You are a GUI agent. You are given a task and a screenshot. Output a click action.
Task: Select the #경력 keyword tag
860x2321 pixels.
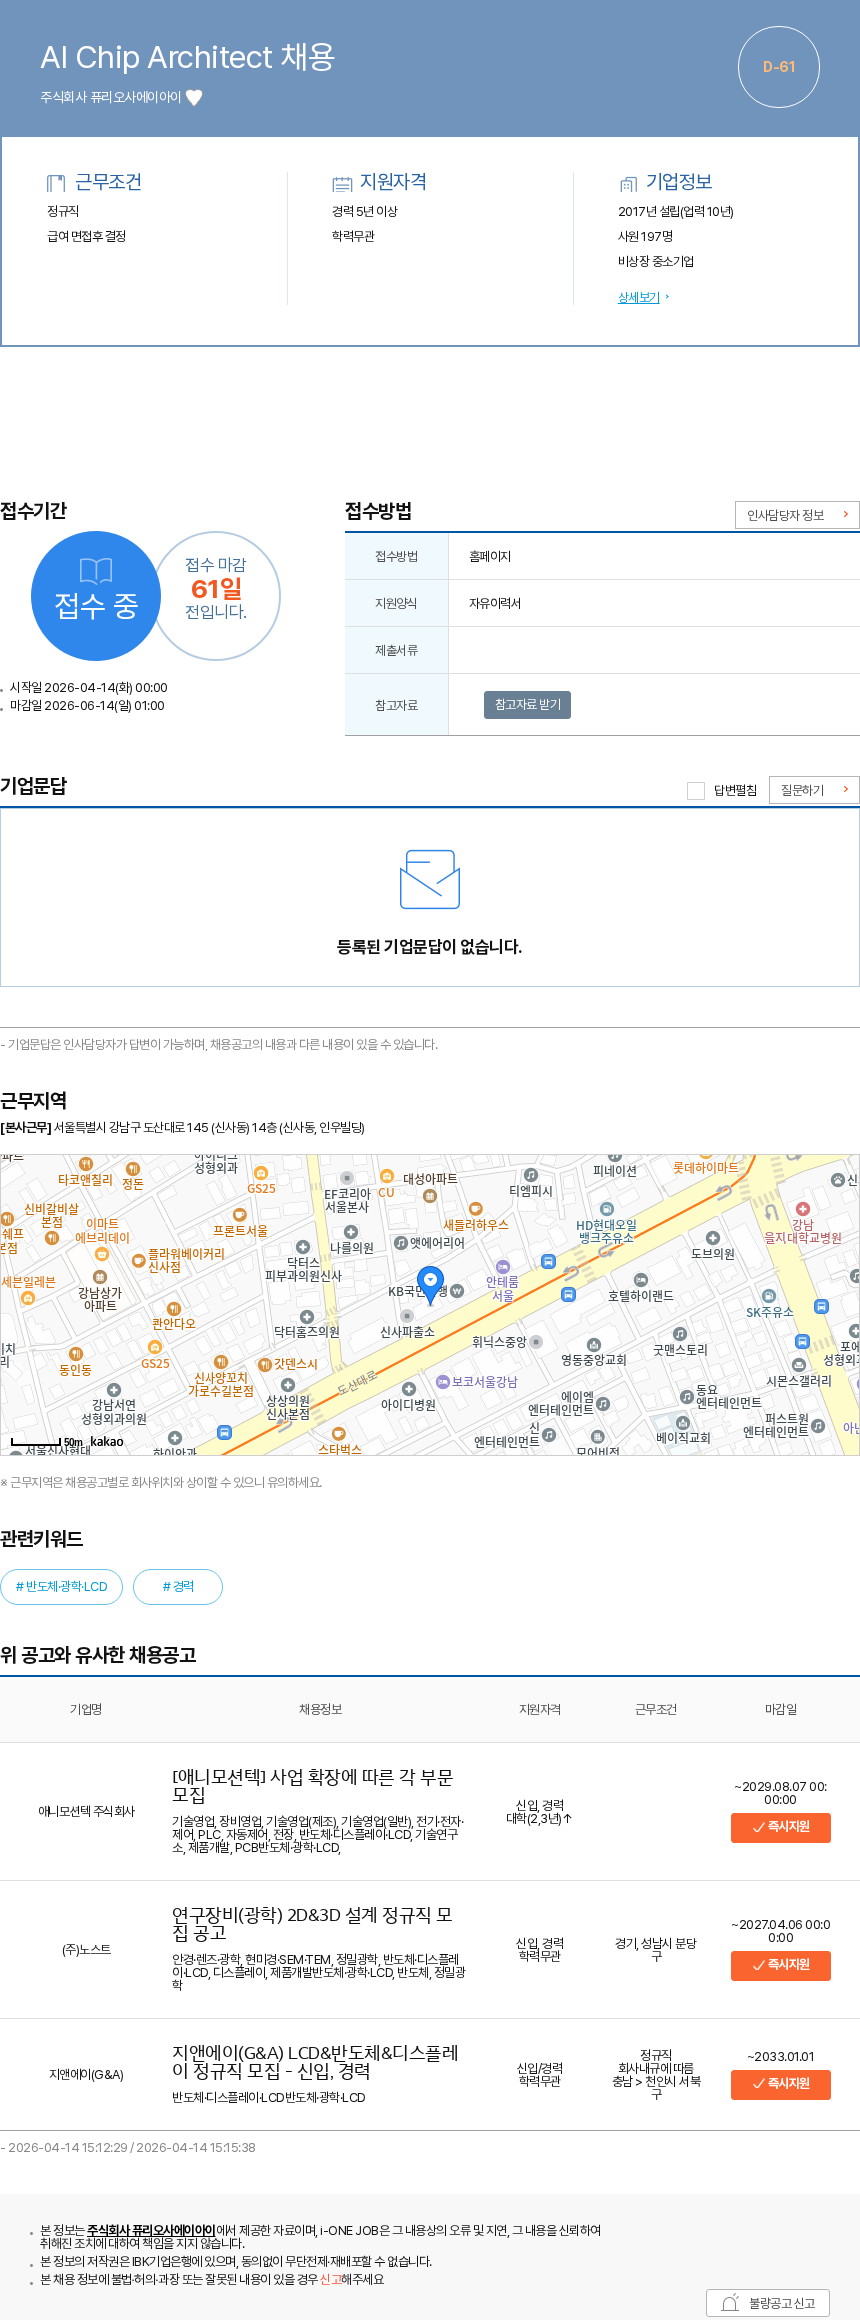[x=178, y=1586]
